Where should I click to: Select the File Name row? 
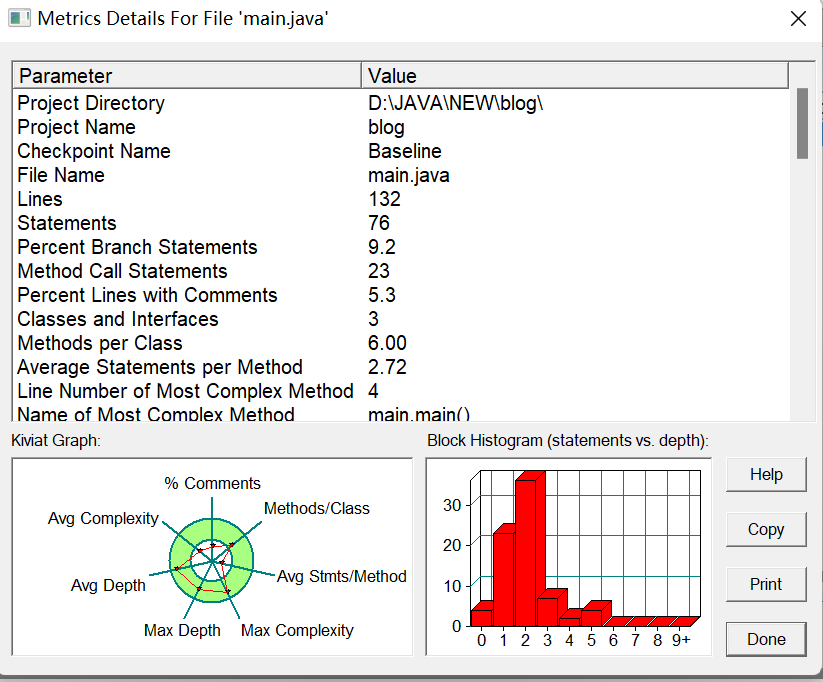pyautogui.click(x=401, y=175)
